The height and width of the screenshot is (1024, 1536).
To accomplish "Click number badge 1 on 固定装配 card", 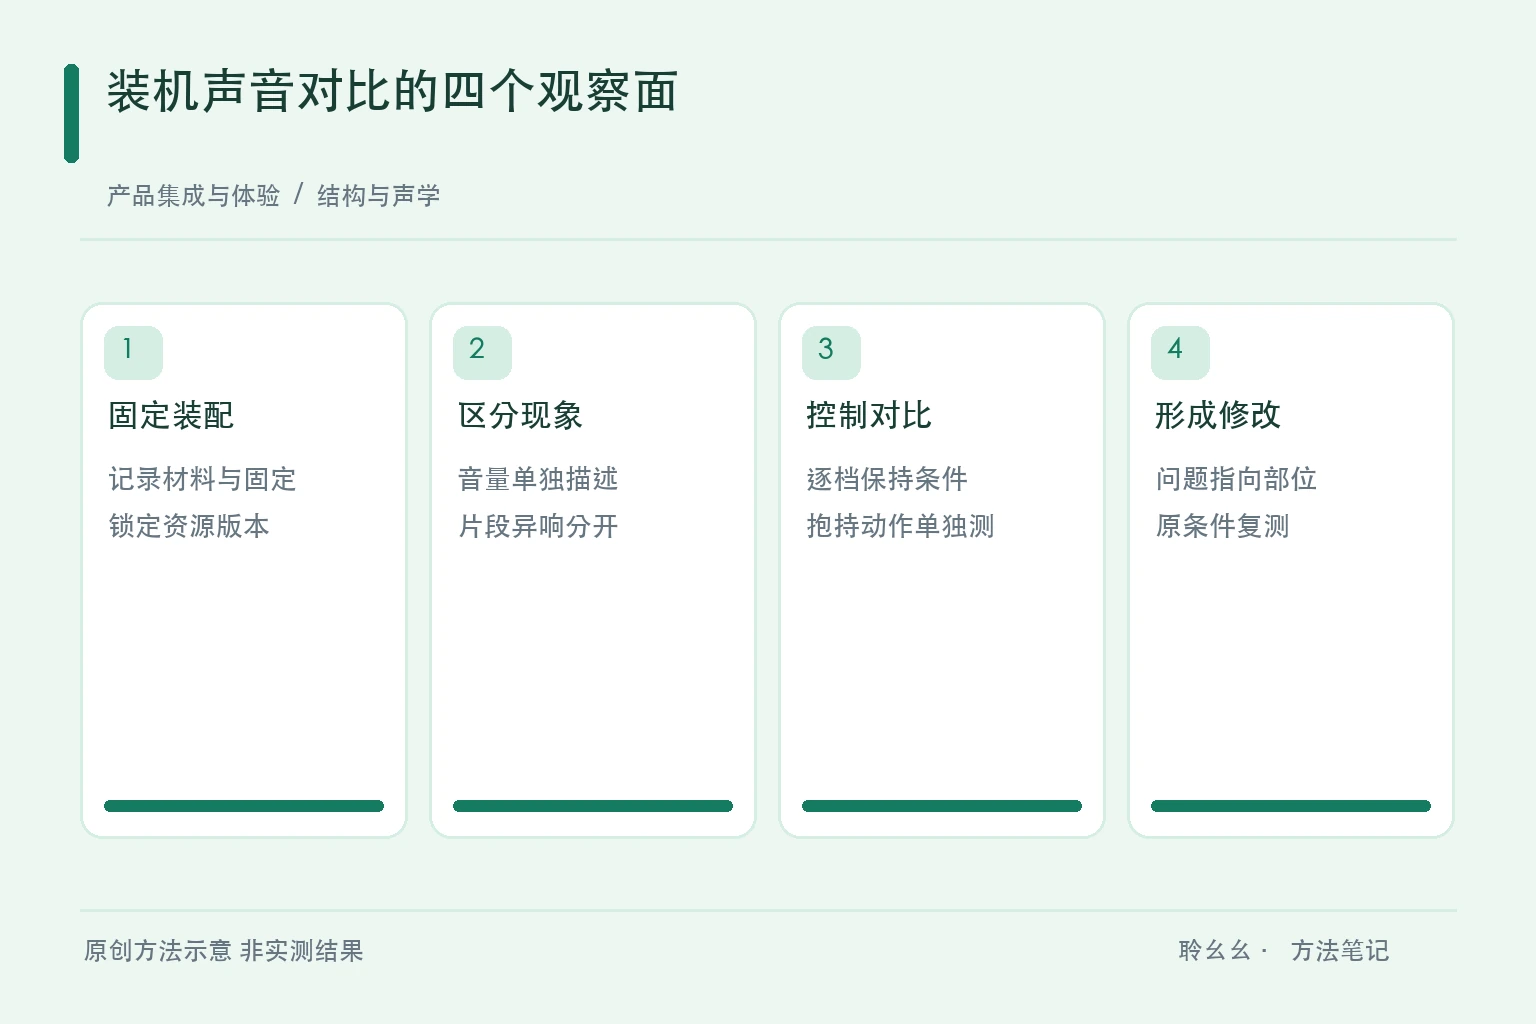I will [133, 352].
